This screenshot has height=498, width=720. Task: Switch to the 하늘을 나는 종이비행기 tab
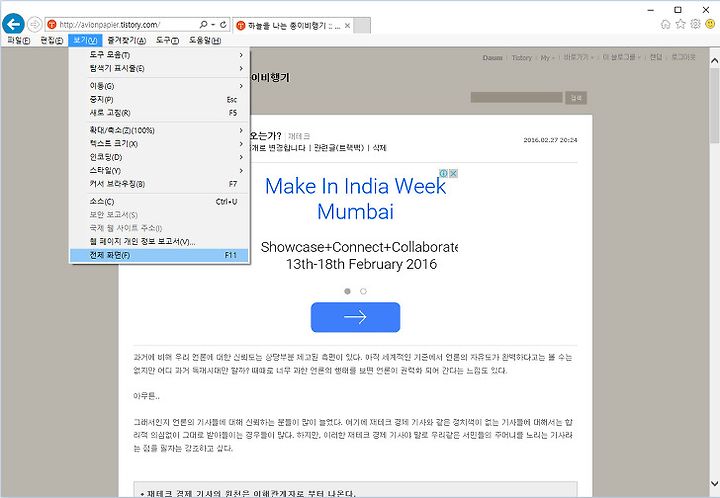click(x=293, y=26)
